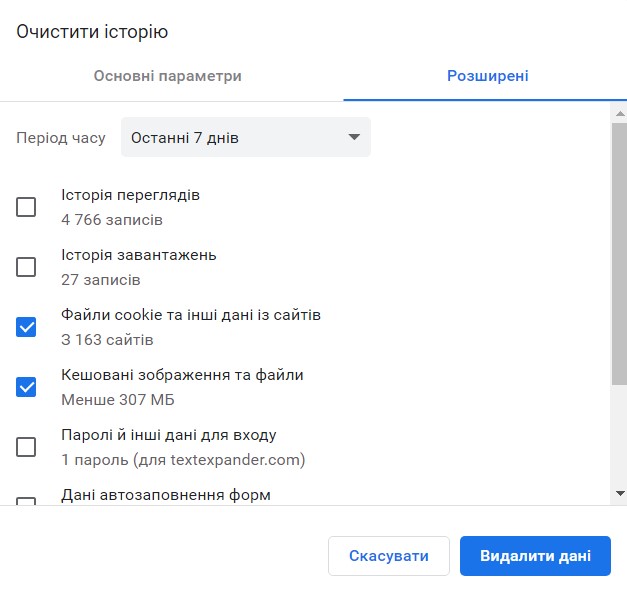Toggle the Дані автозаповнення форм checkbox

click(x=26, y=501)
